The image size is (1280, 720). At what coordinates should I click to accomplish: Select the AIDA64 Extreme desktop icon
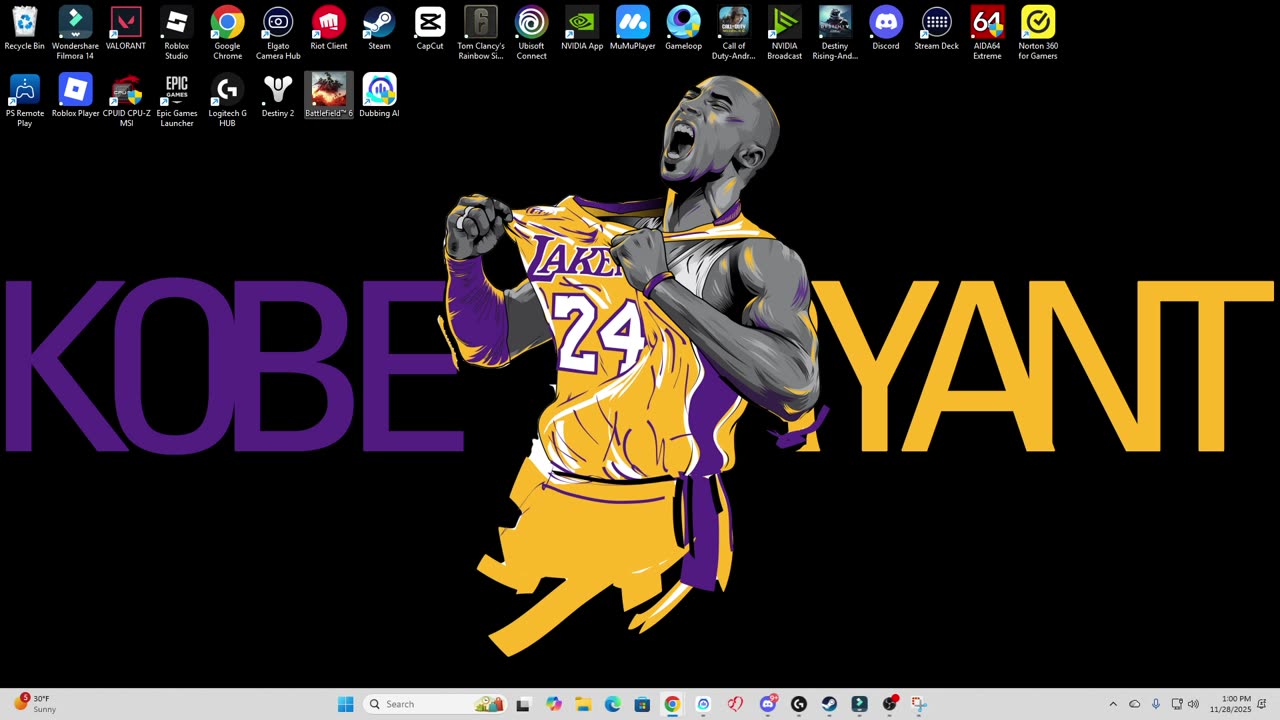pos(987,33)
